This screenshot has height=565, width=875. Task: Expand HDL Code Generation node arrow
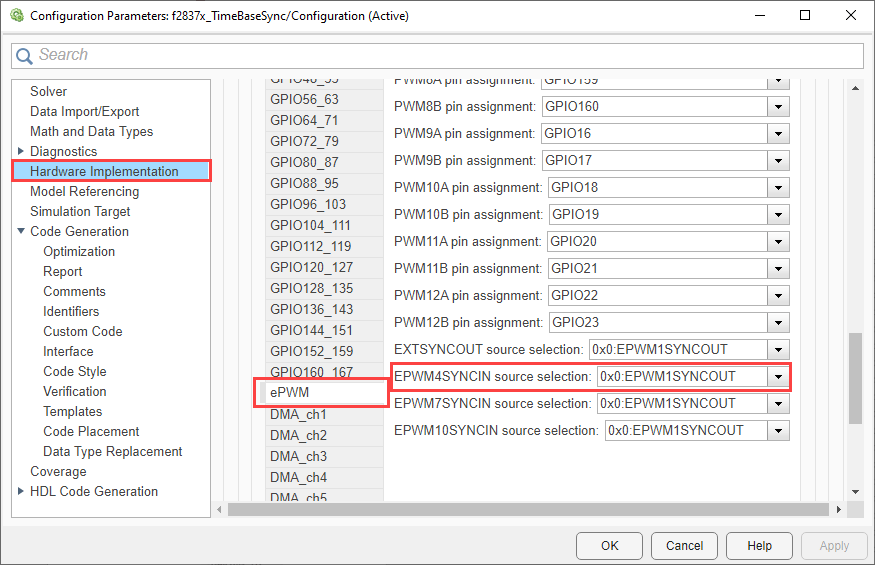21,491
